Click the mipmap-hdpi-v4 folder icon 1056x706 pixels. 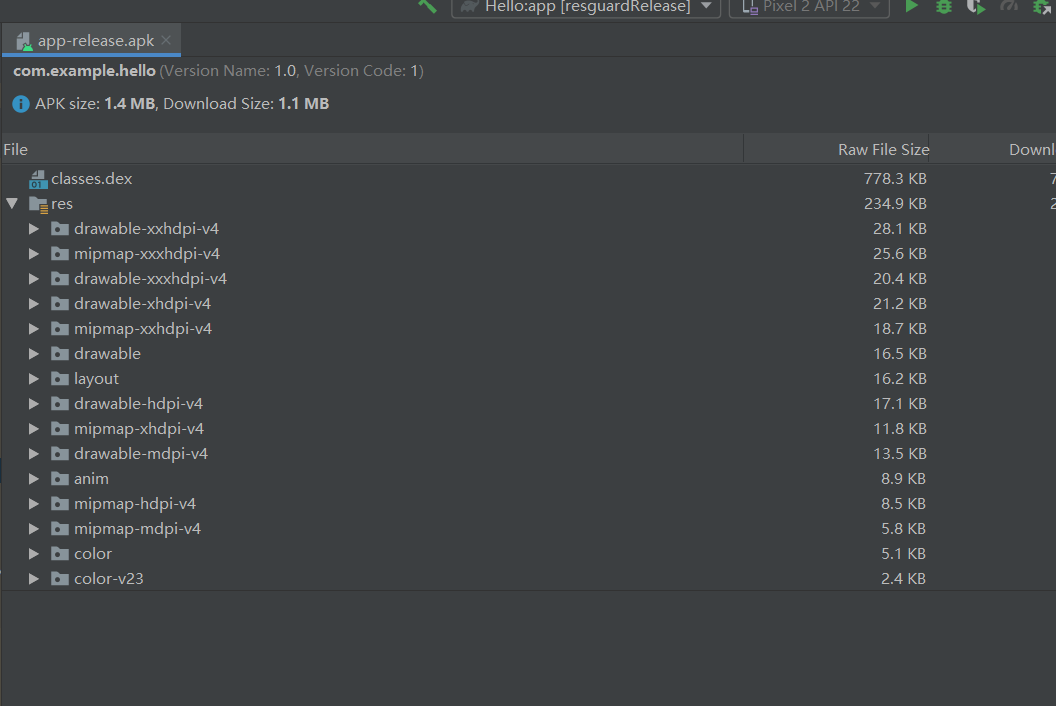point(60,503)
